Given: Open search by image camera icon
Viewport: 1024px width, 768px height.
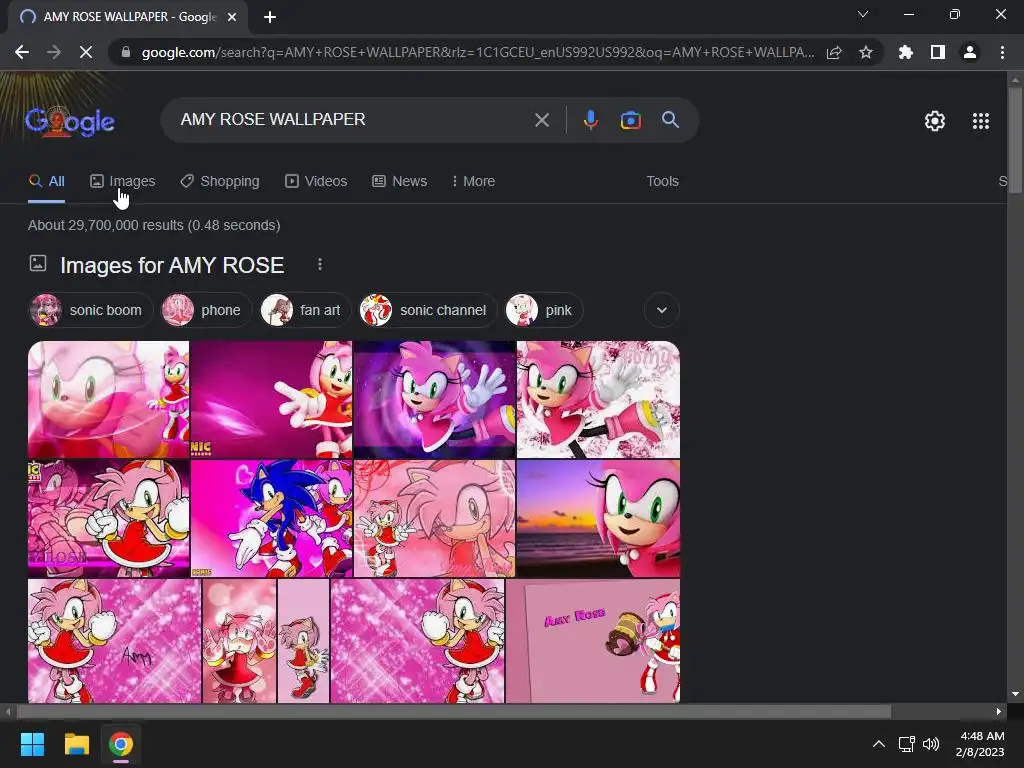Looking at the screenshot, I should pyautogui.click(x=630, y=120).
